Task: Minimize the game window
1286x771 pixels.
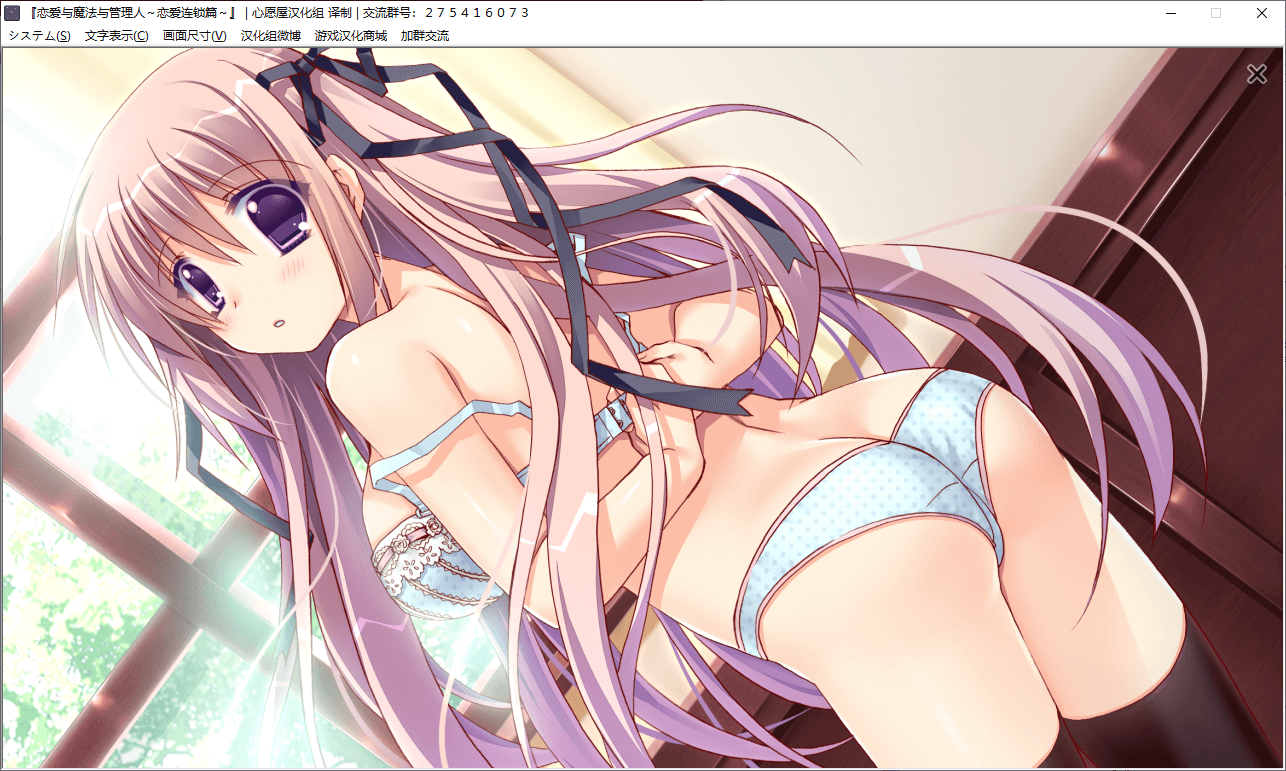Action: click(x=1169, y=13)
